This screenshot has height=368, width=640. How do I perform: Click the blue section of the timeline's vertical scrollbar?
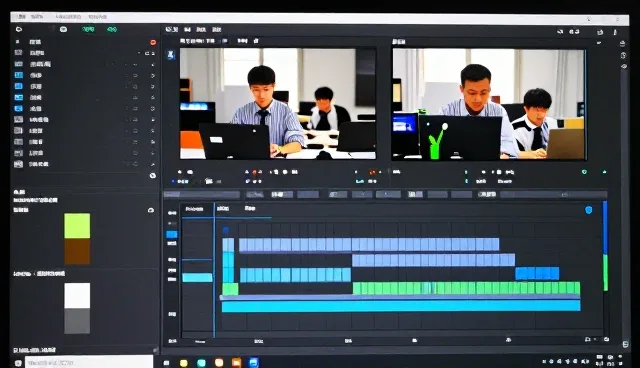[x=605, y=228]
